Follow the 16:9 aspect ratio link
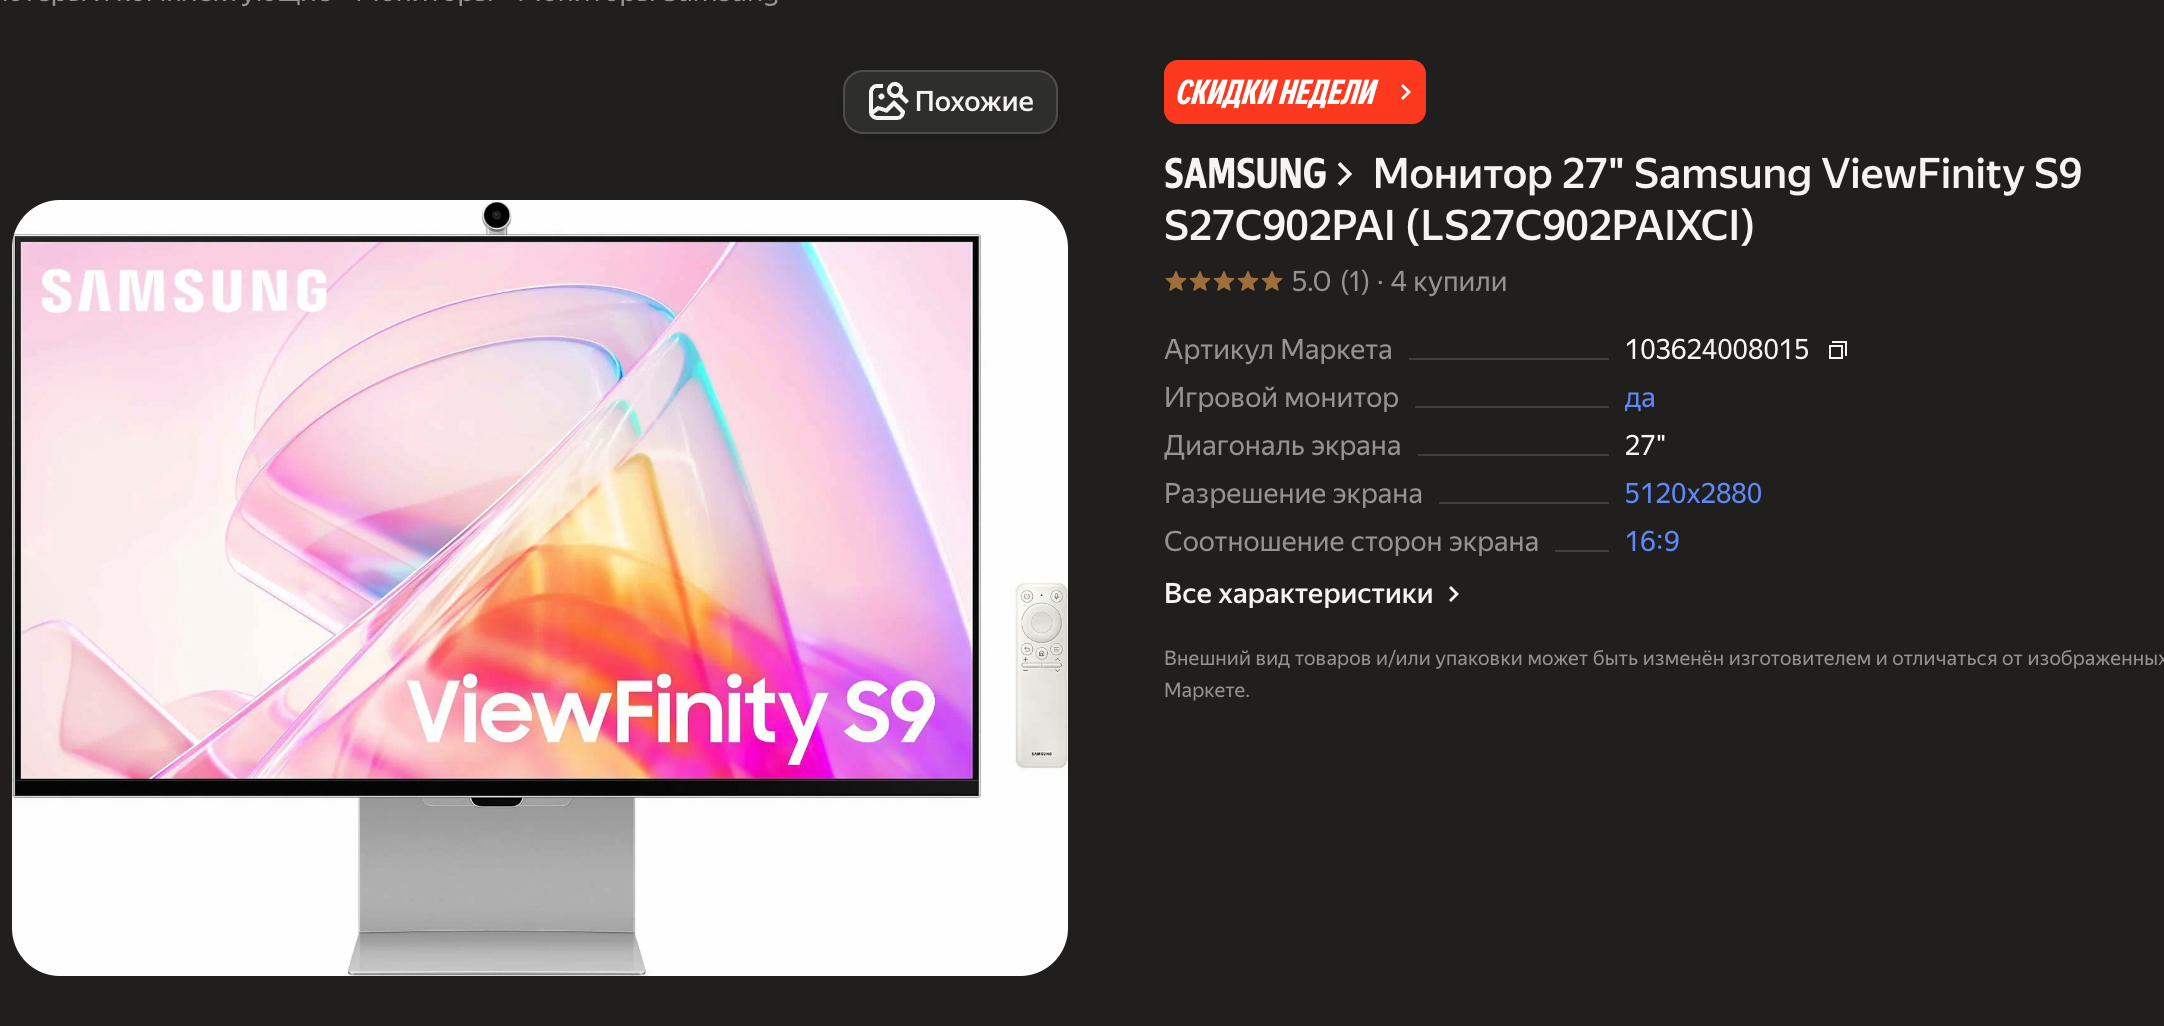Screen dimensions: 2164x1026 (1651, 541)
